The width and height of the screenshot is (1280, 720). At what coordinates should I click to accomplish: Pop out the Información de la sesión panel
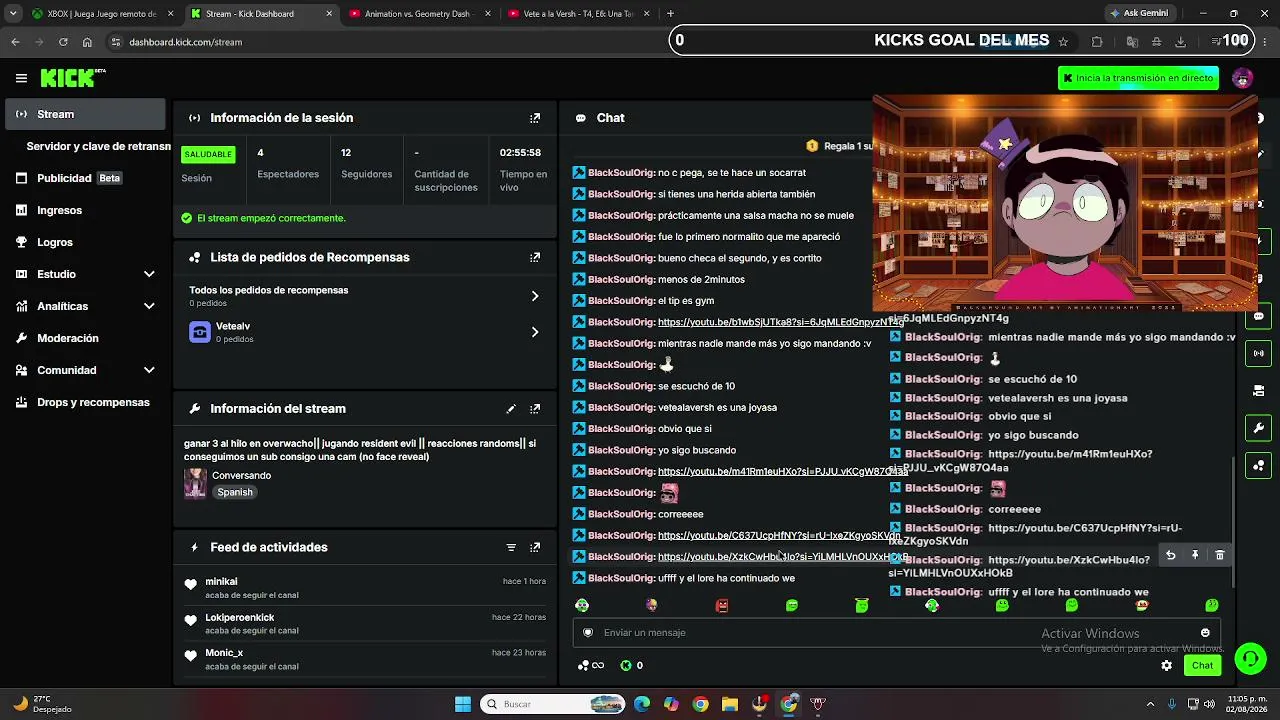535,118
